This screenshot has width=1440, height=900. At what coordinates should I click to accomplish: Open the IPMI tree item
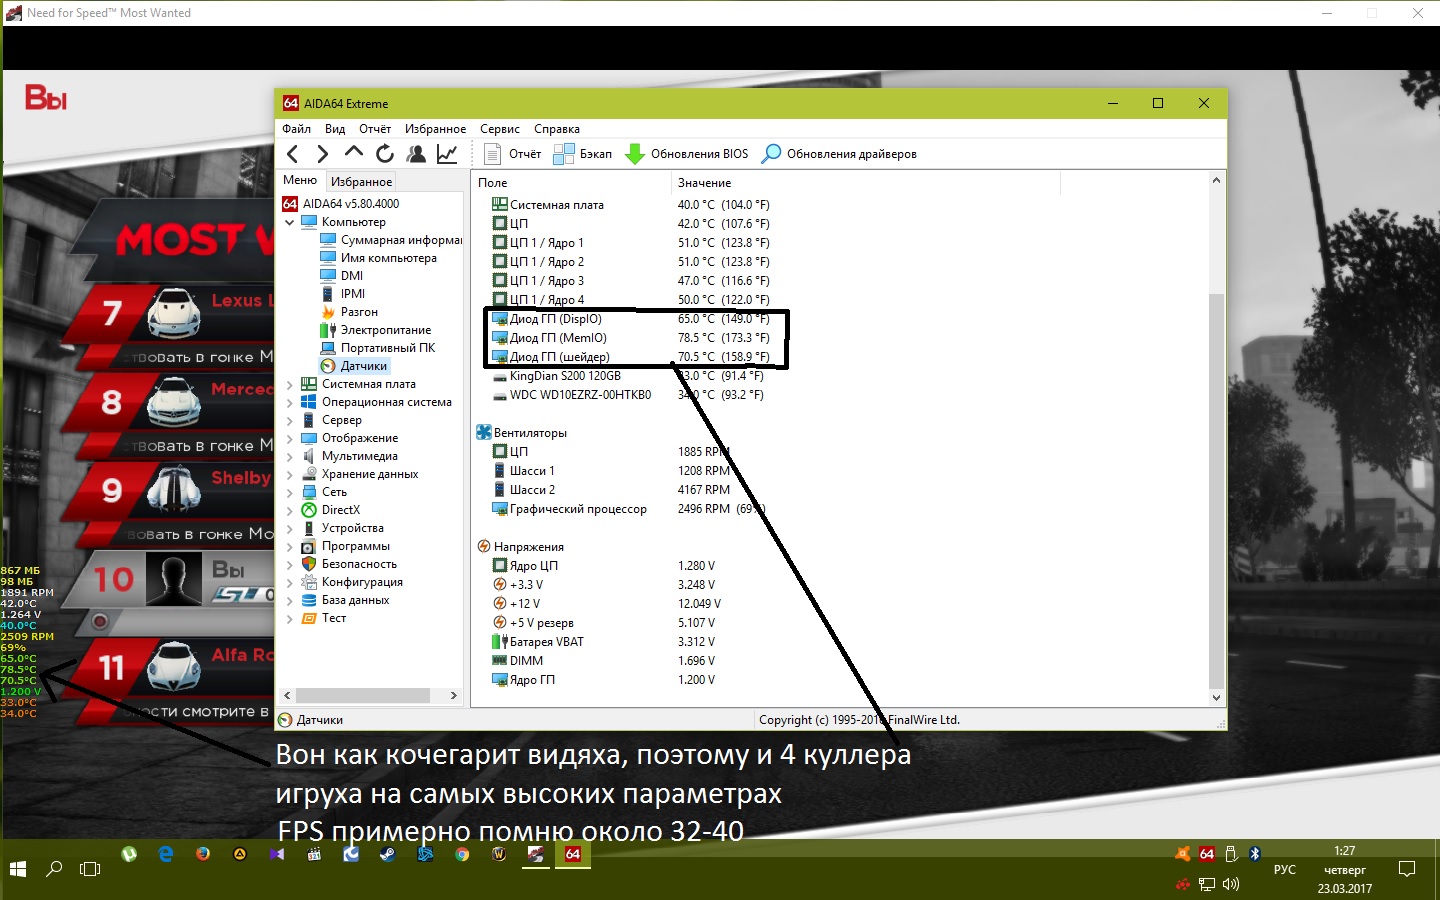pyautogui.click(x=343, y=294)
